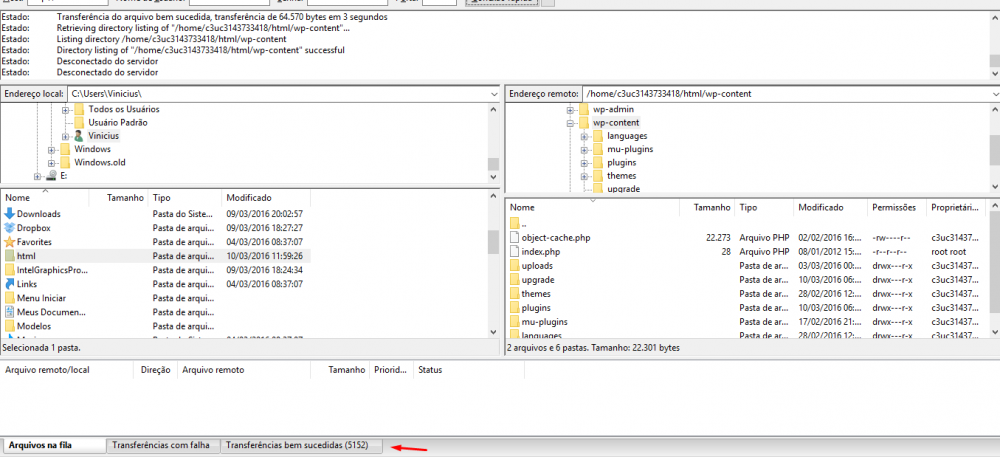Screen dimensions: 1000x457
Task: Click the index.php file icon
Action: click(514, 252)
